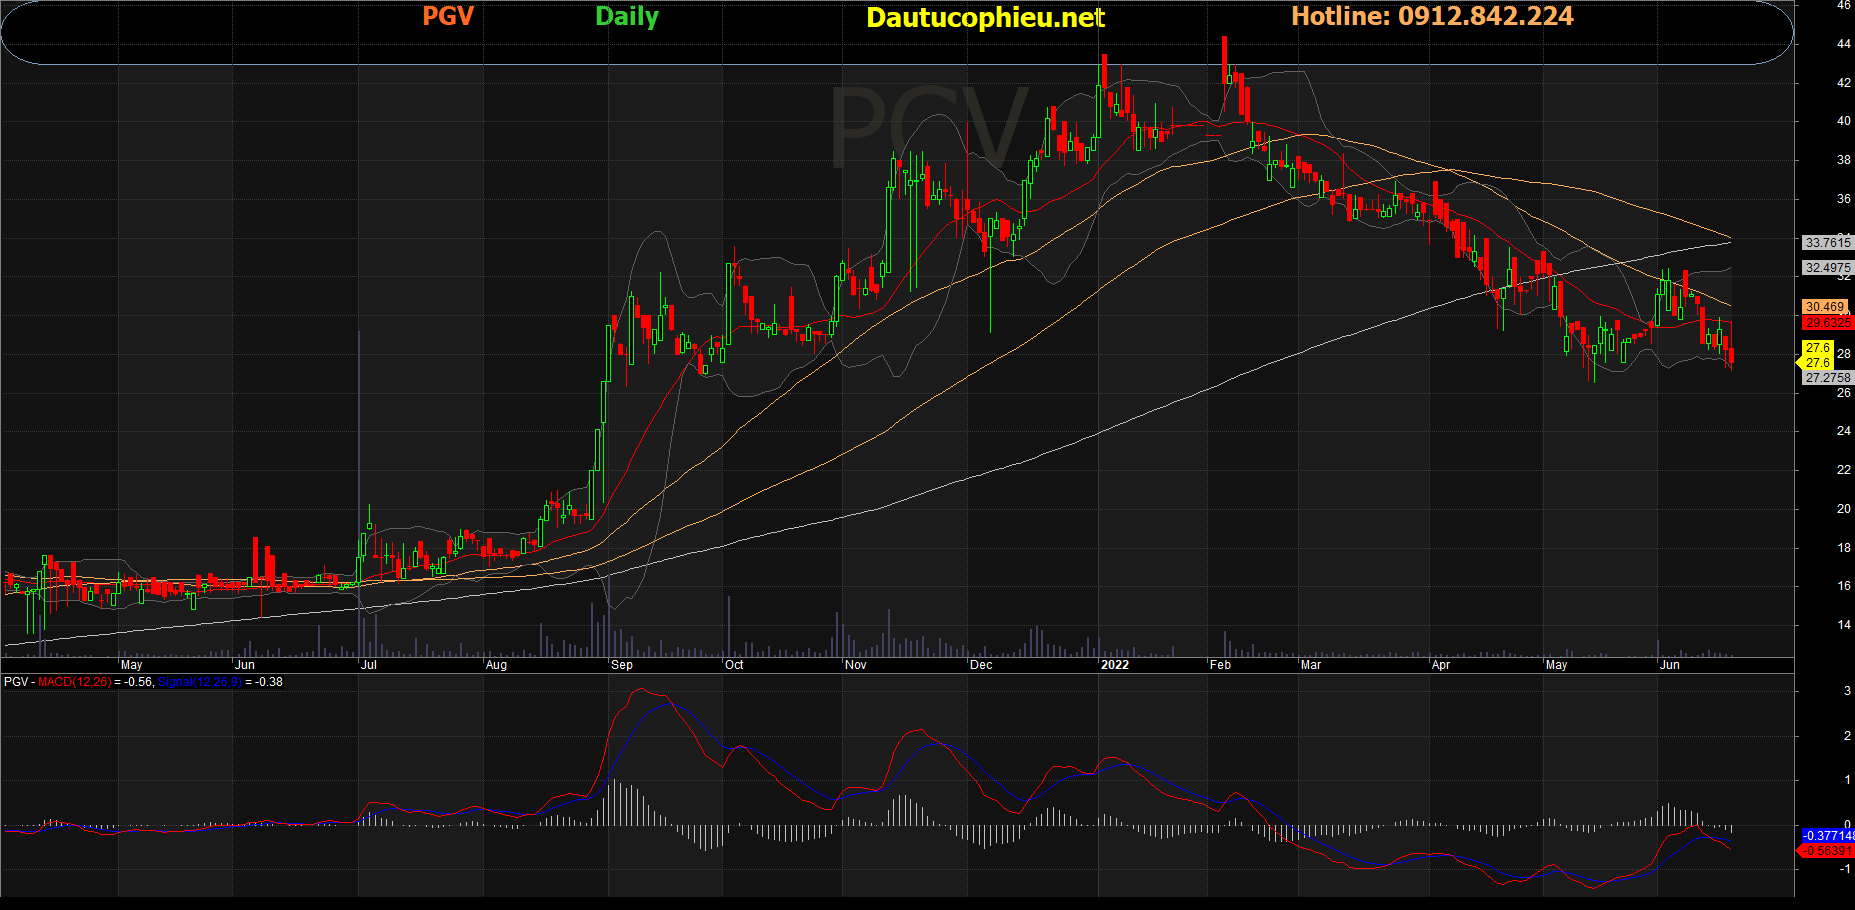The width and height of the screenshot is (1855, 910).
Task: Click the Jul label on time axis
Action: point(368,665)
